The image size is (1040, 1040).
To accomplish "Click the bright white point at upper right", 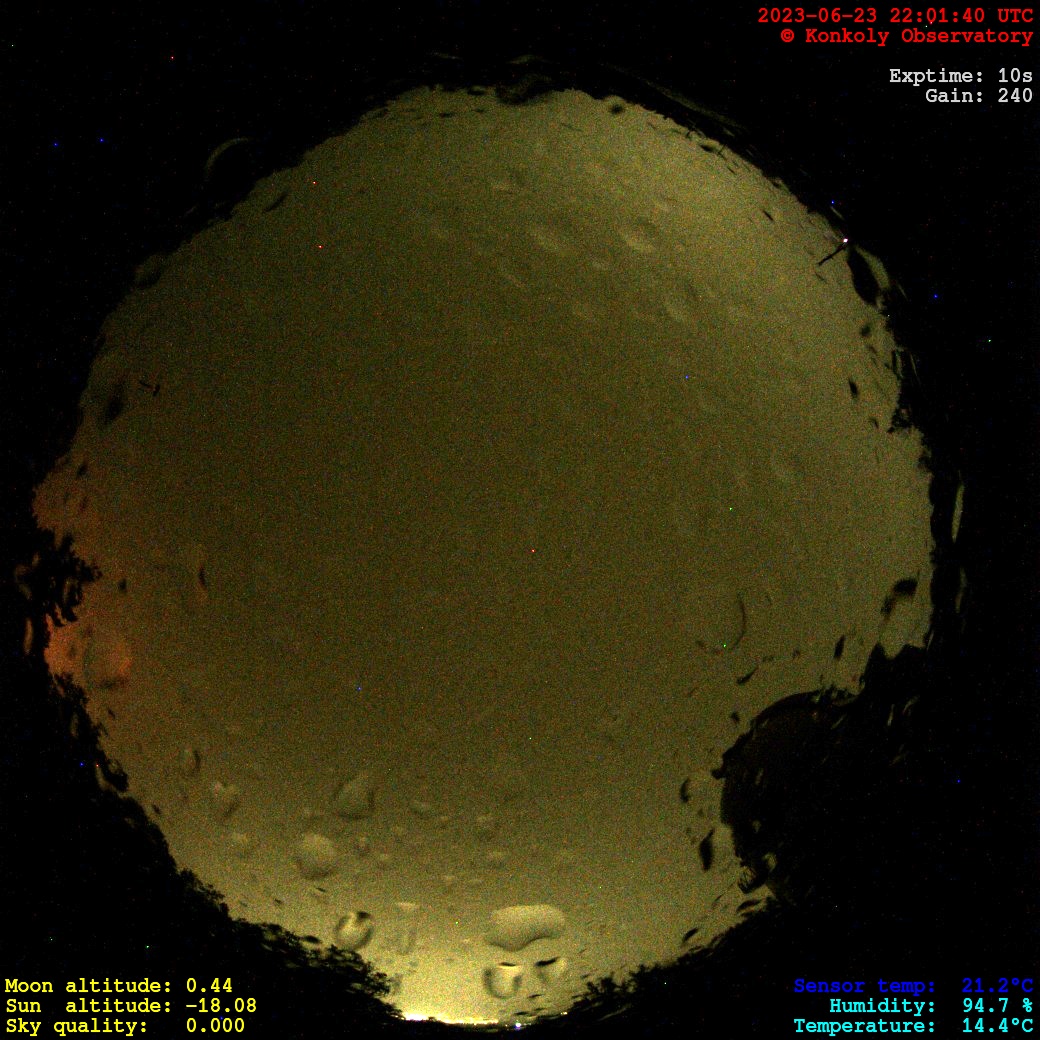I will 845,240.
